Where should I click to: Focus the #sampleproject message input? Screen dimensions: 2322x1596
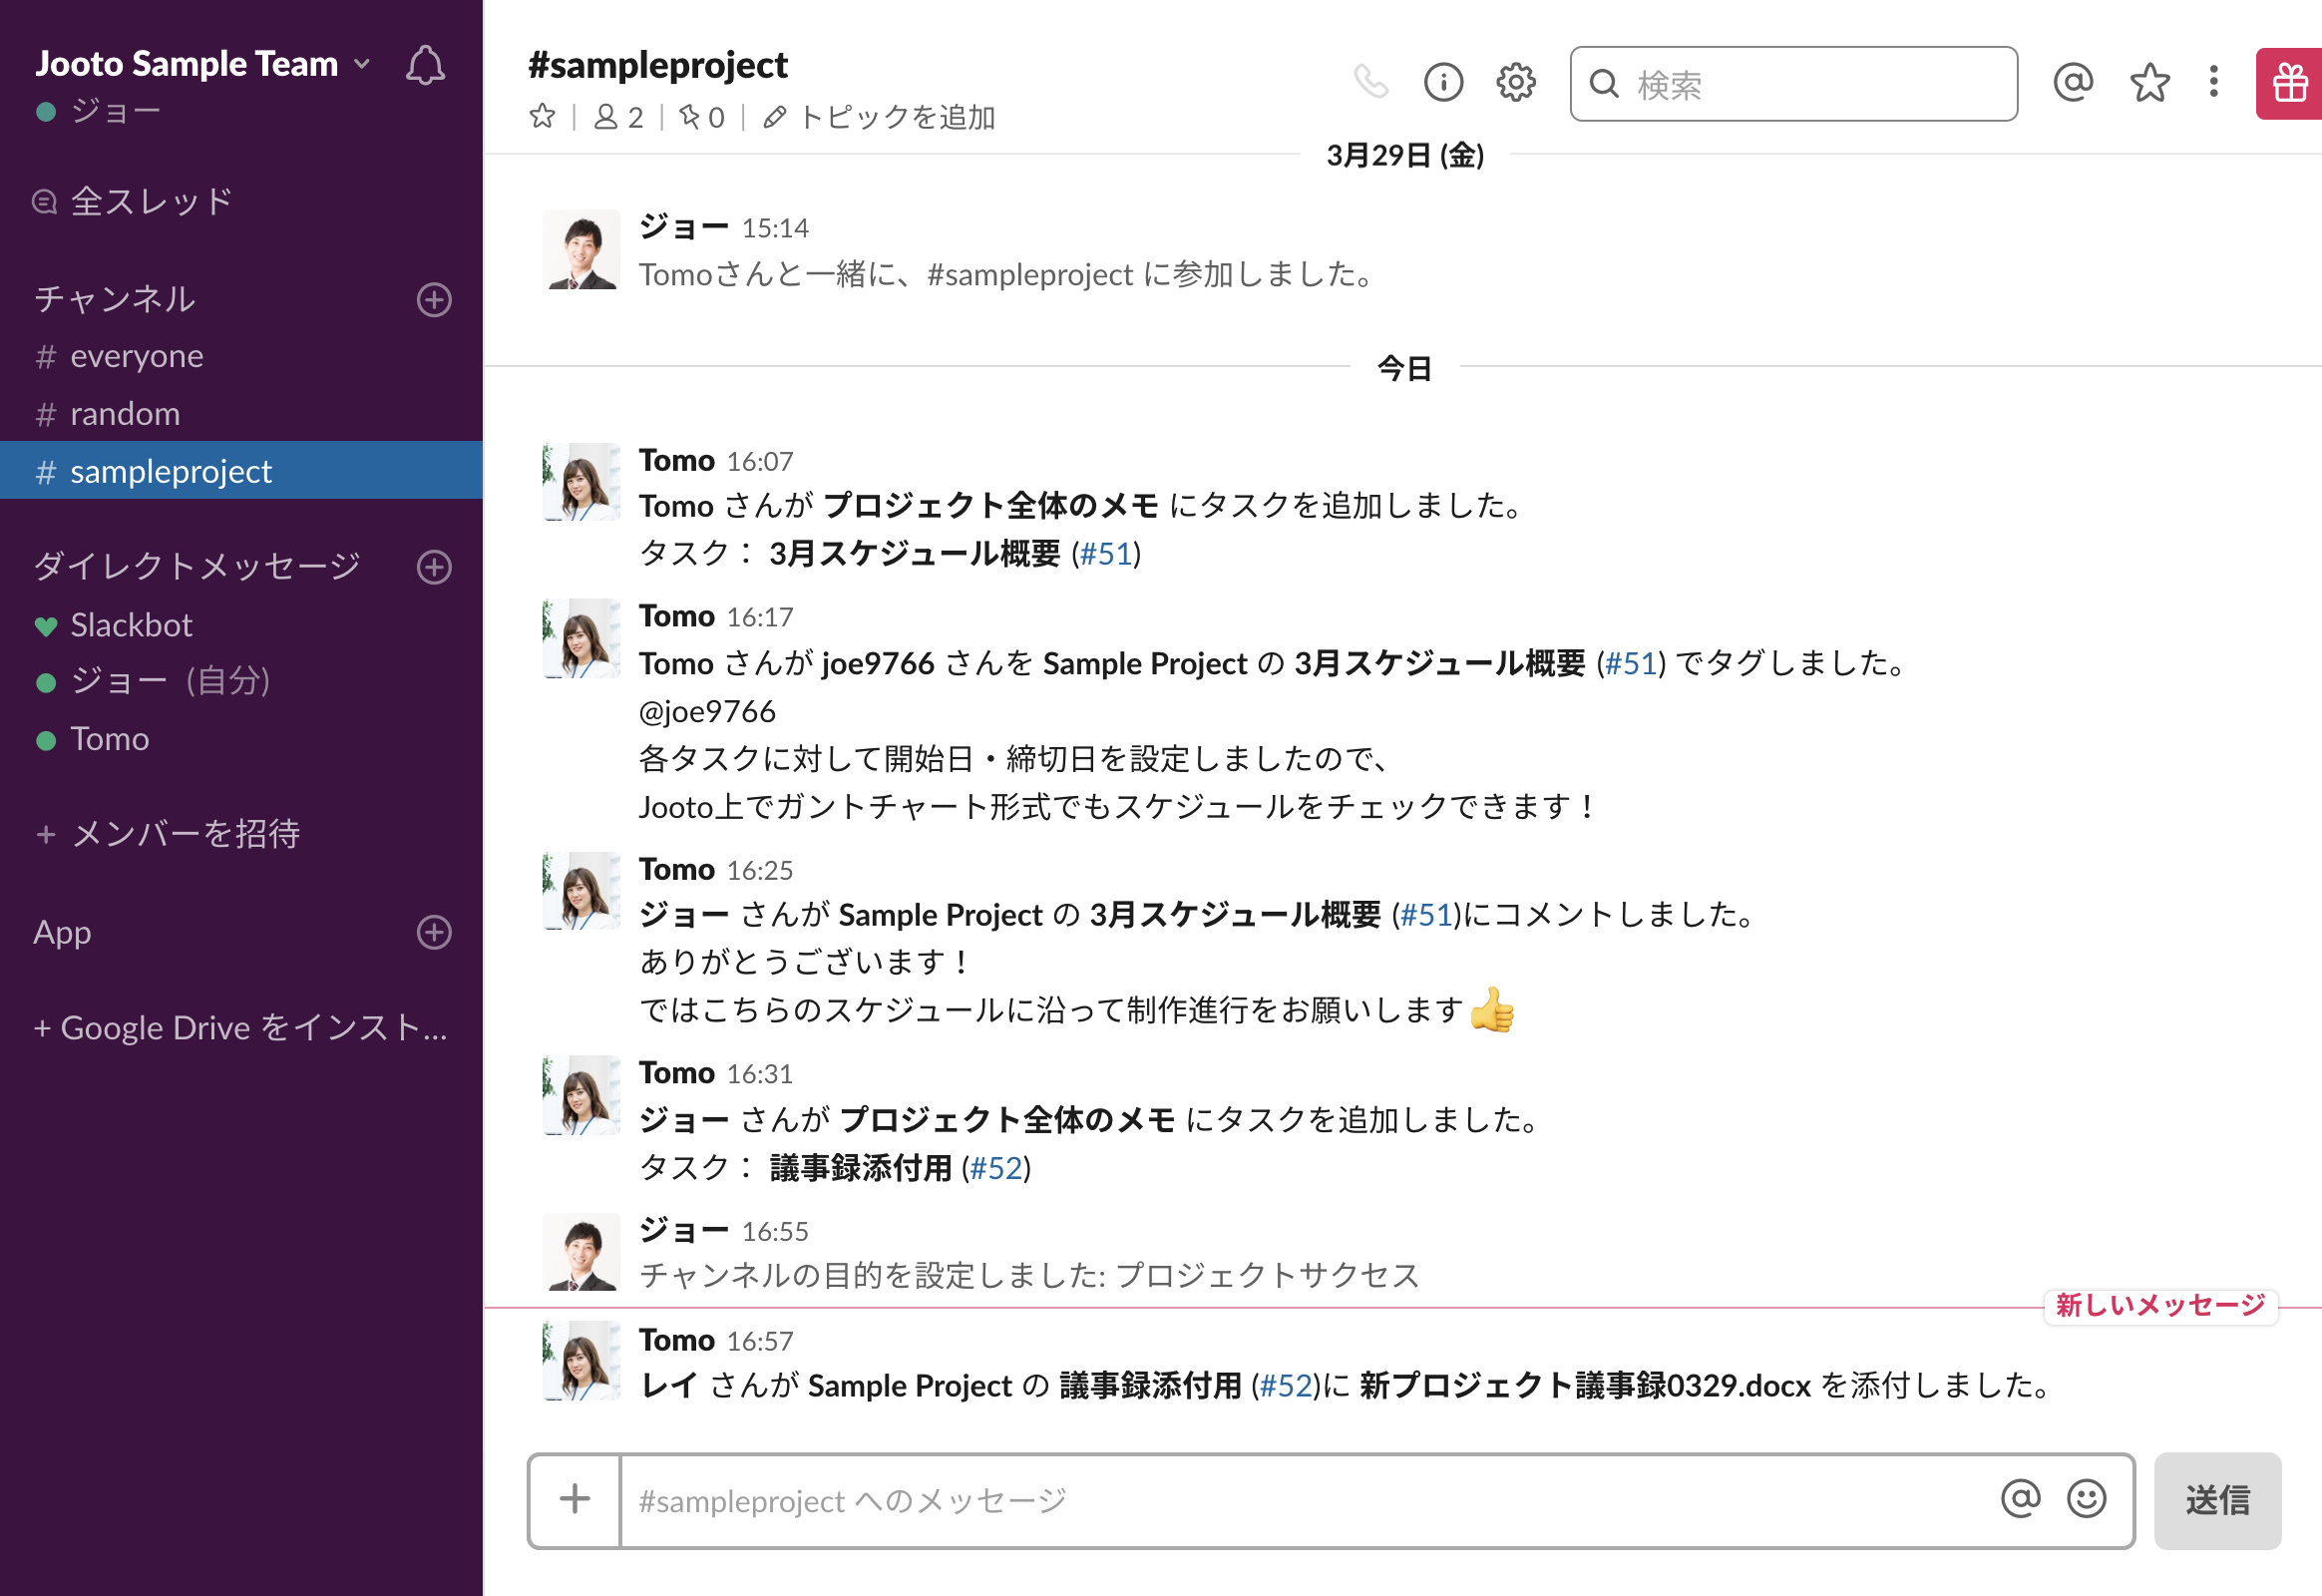1300,1500
